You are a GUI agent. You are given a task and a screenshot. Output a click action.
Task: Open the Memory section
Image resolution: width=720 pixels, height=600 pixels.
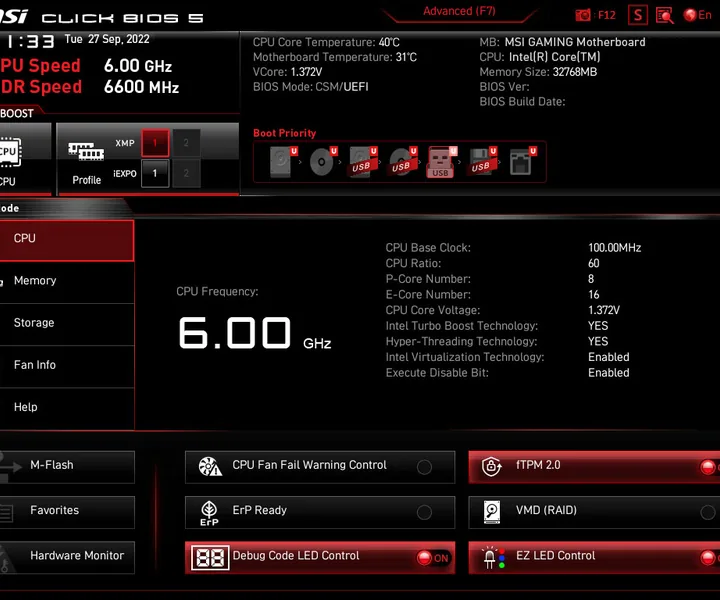click(67, 281)
